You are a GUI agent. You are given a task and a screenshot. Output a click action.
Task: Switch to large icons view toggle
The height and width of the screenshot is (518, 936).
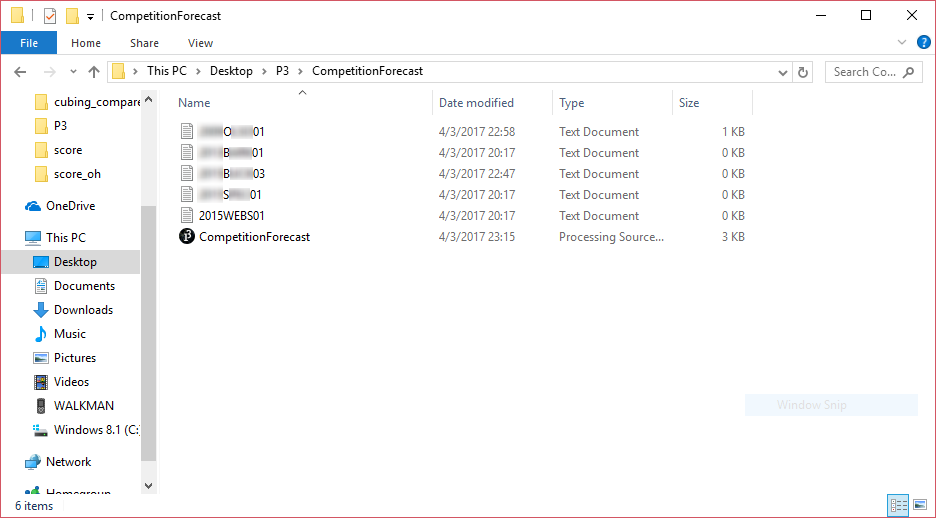pos(919,505)
